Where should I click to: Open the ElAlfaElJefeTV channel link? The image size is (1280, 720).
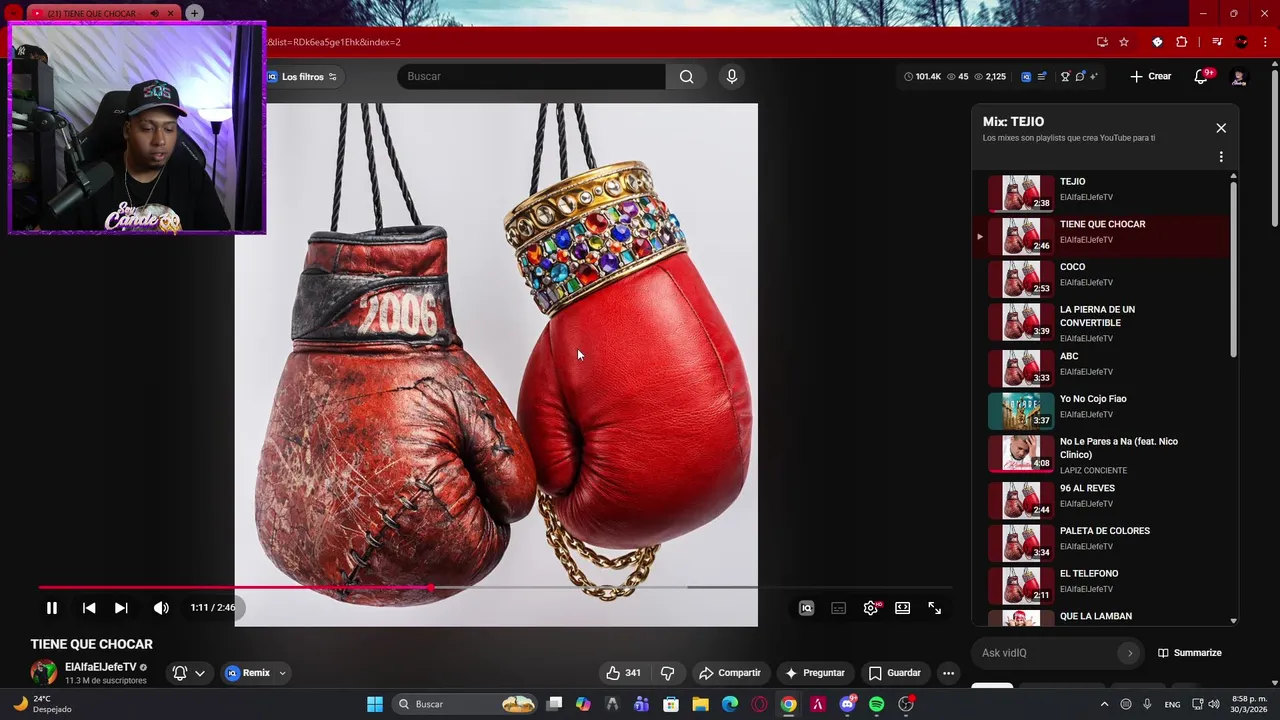point(101,667)
